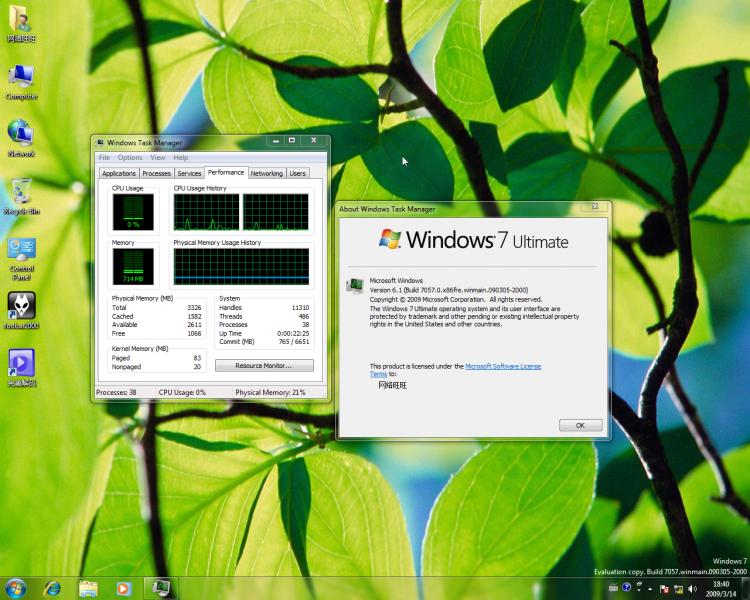Image resolution: width=750 pixels, height=600 pixels.
Task: Open the View menu in Task Manager
Action: (157, 157)
